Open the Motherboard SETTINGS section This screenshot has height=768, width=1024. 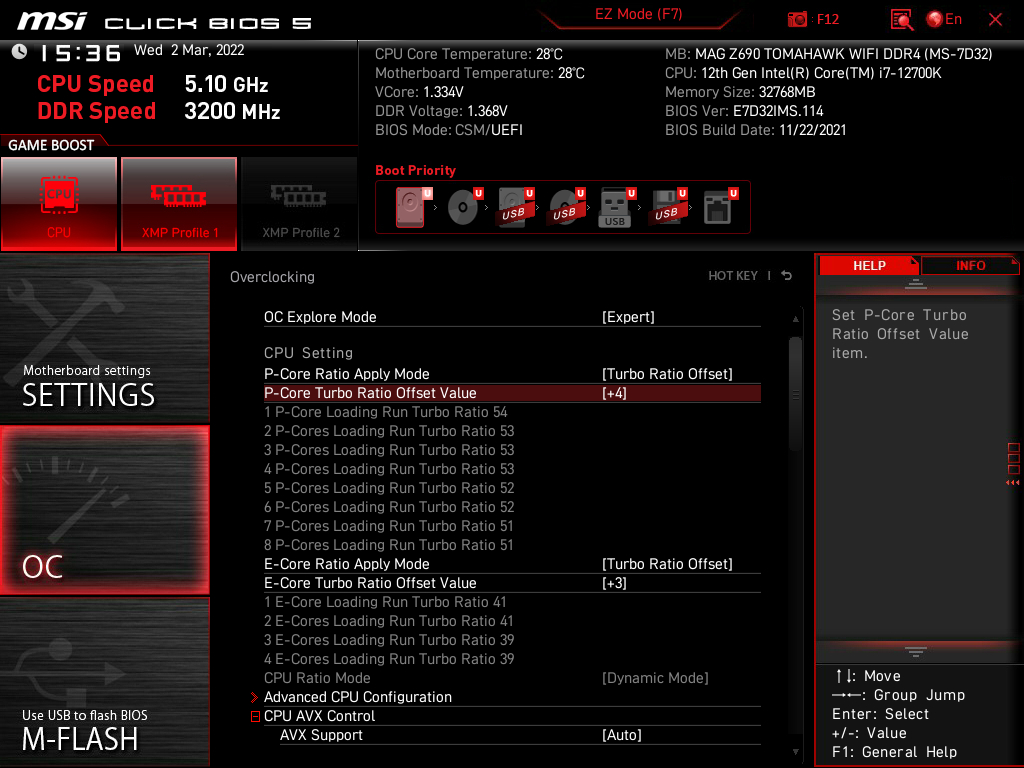click(x=104, y=338)
